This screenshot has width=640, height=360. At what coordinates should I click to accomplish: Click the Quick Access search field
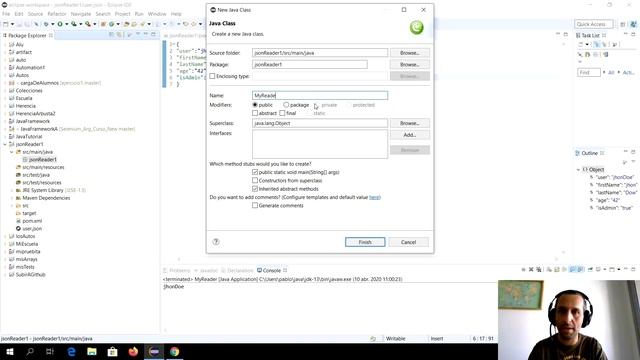pos(593,24)
